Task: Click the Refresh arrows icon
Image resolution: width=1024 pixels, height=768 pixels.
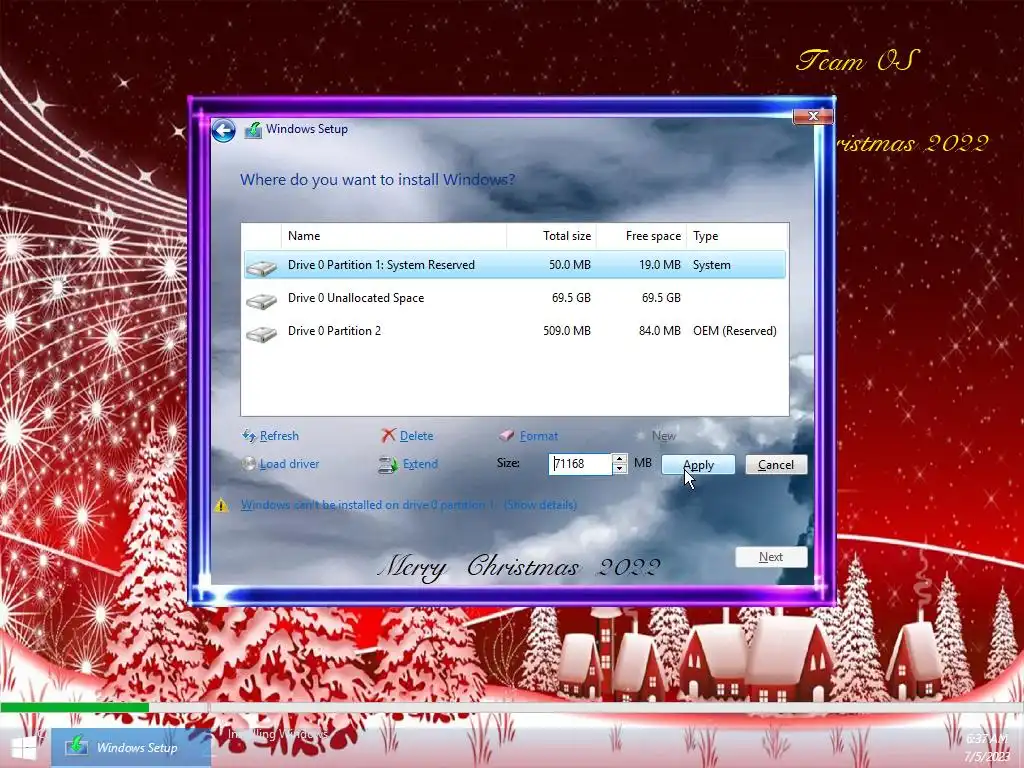Action: point(249,436)
